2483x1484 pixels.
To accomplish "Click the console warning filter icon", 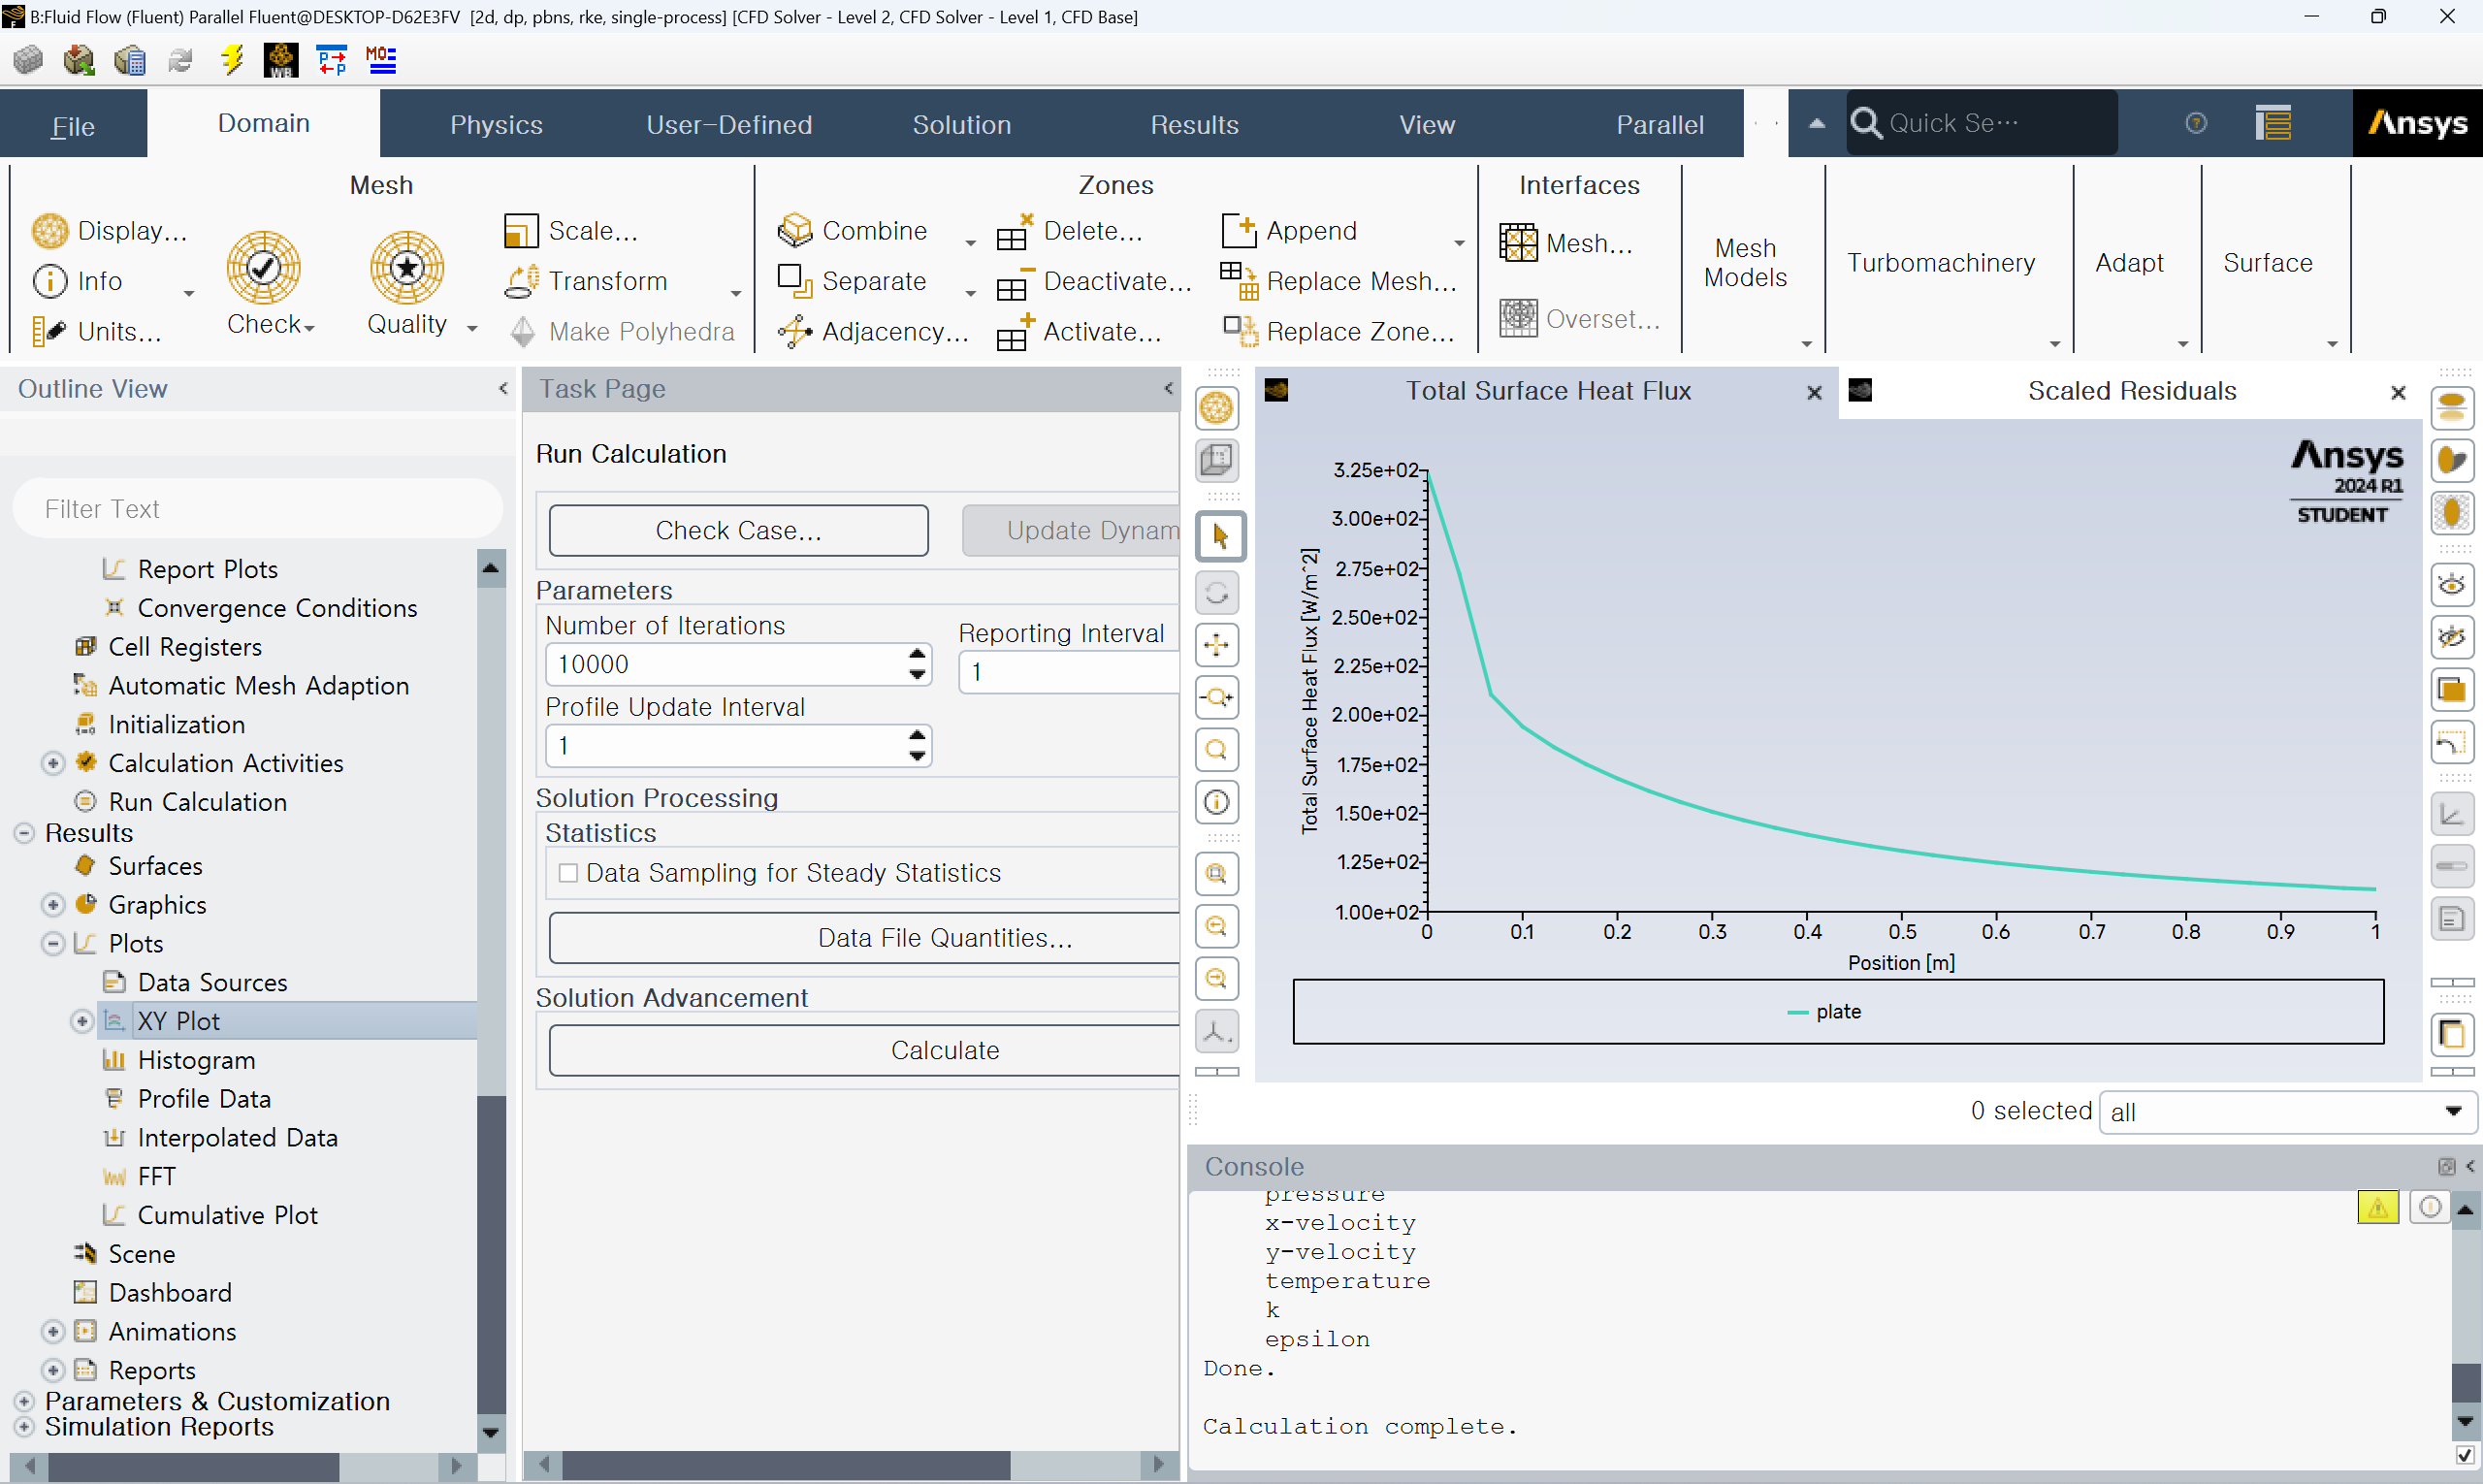I will tap(2377, 1207).
